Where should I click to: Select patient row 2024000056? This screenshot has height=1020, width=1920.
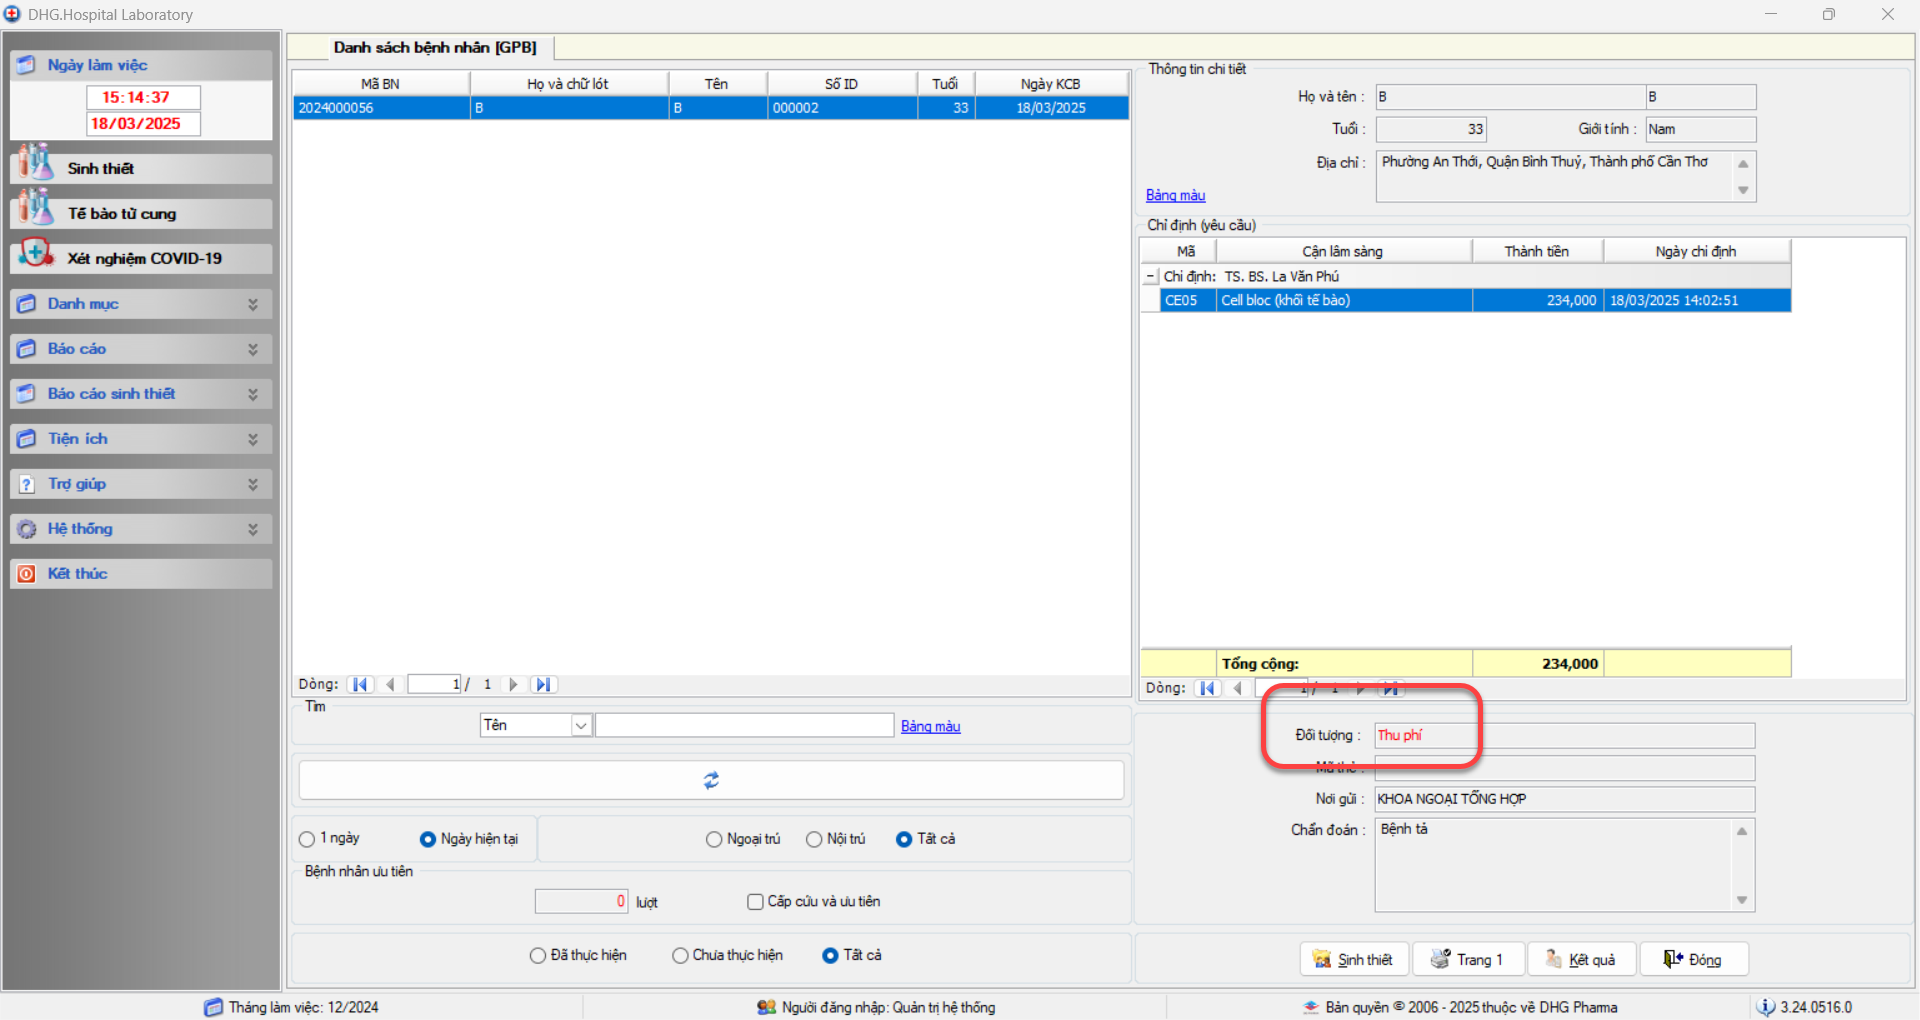tap(711, 108)
